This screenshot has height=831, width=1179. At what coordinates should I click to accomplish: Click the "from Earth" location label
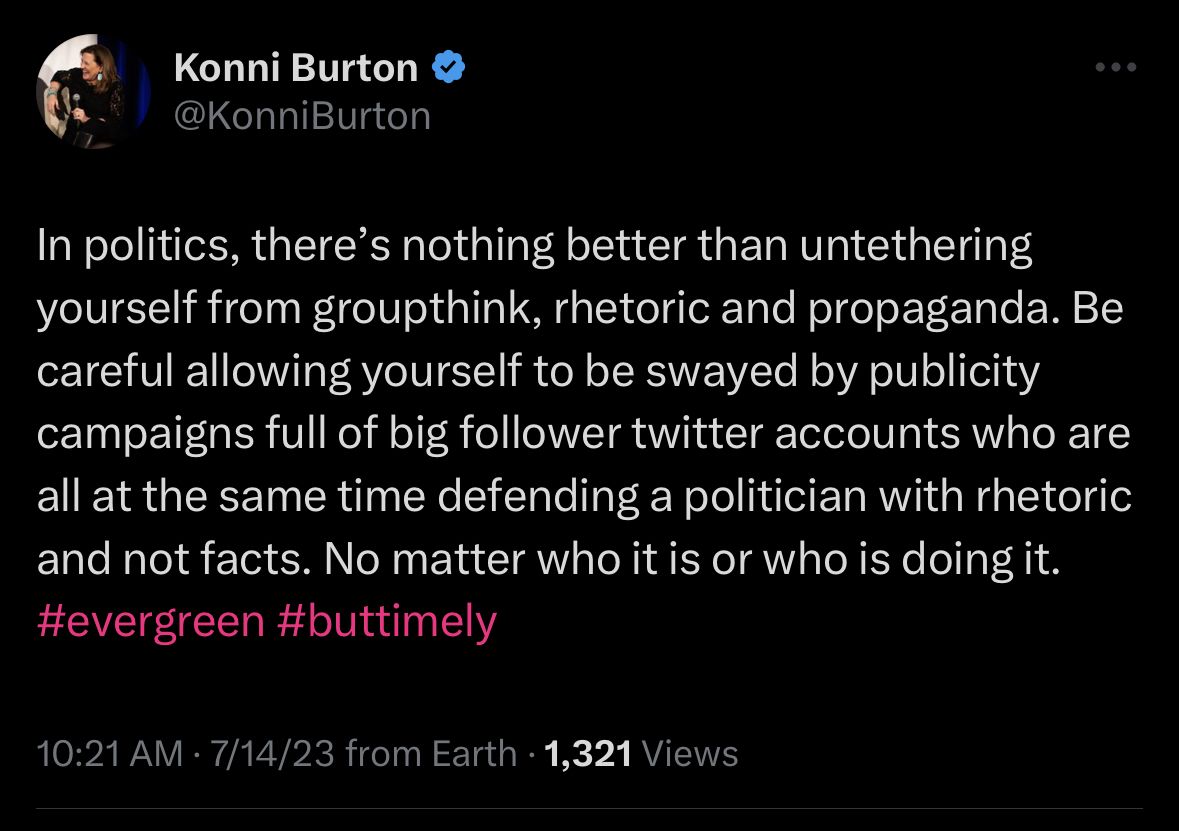coord(431,753)
